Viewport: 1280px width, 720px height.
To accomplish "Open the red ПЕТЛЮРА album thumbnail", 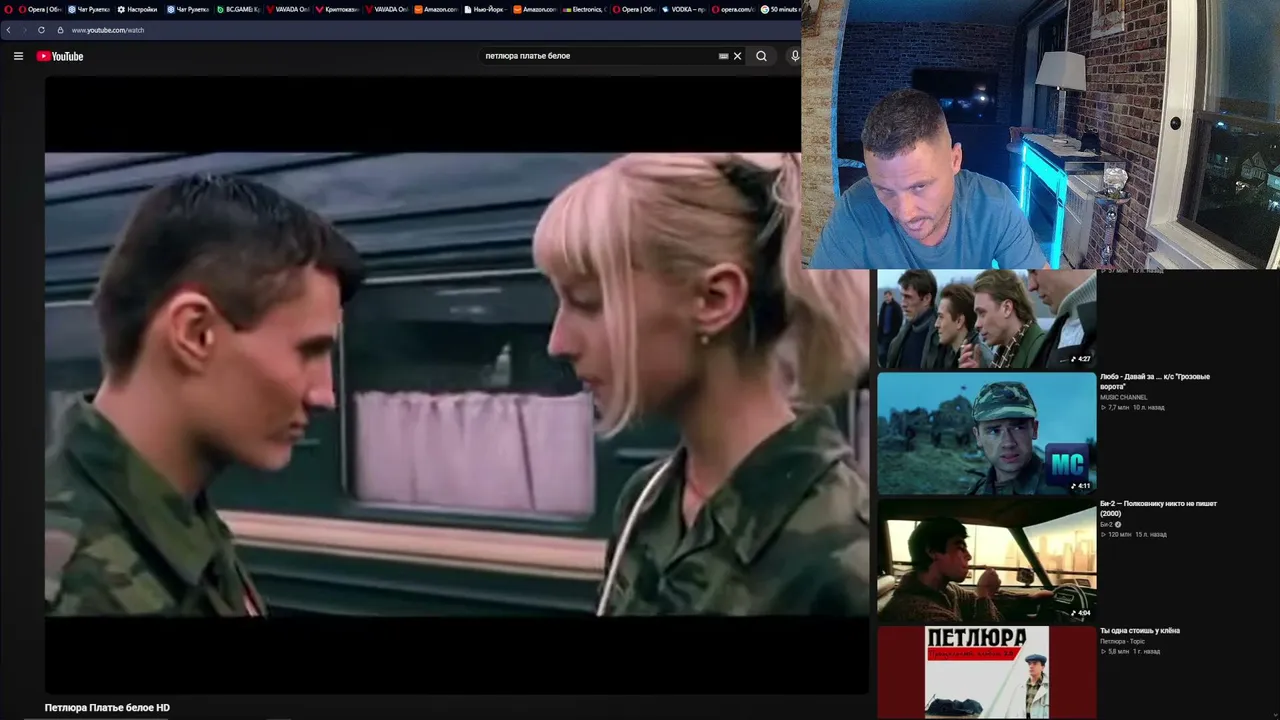I will pos(986,673).
